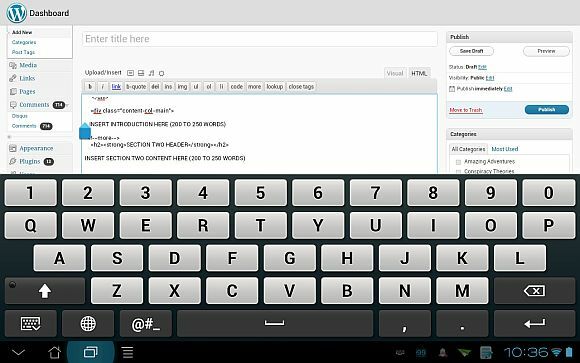
Task: Click the ins quicktag button
Action: point(168,87)
